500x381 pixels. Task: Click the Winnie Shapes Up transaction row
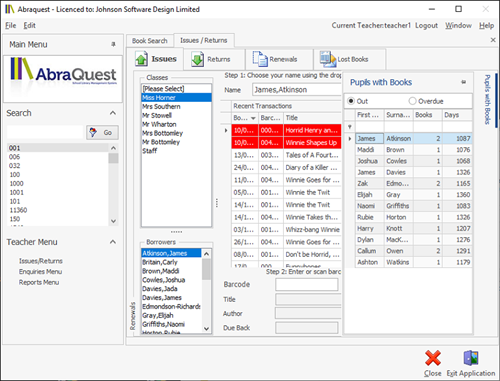pos(286,143)
